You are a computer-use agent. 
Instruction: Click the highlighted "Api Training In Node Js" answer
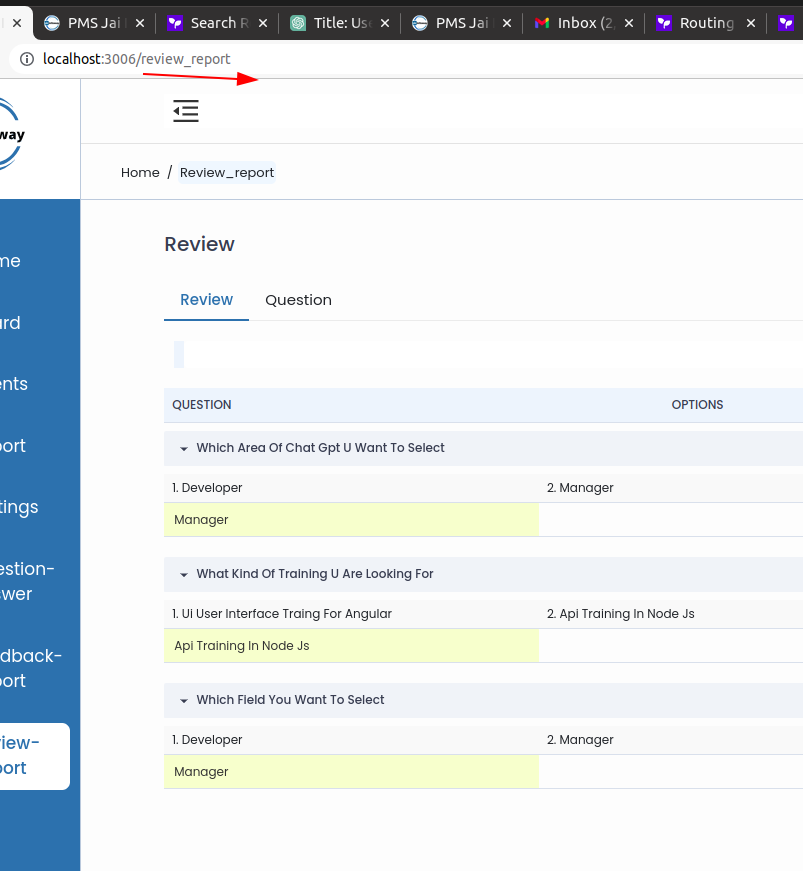(242, 646)
